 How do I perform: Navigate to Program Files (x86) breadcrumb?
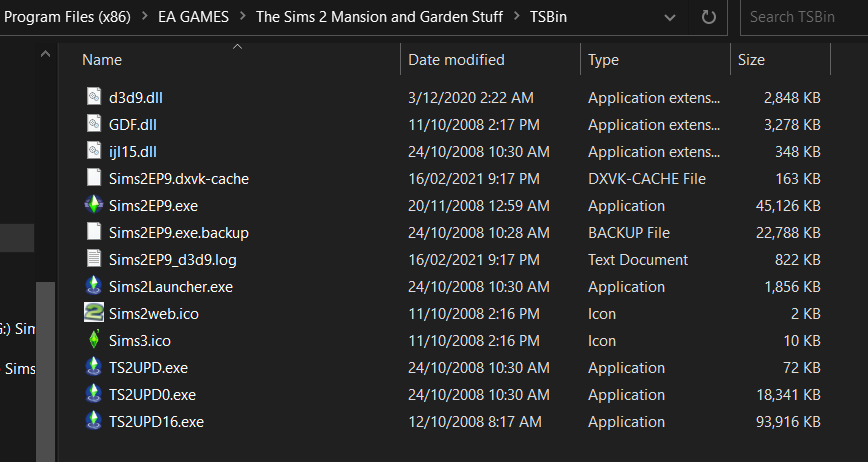[68, 17]
